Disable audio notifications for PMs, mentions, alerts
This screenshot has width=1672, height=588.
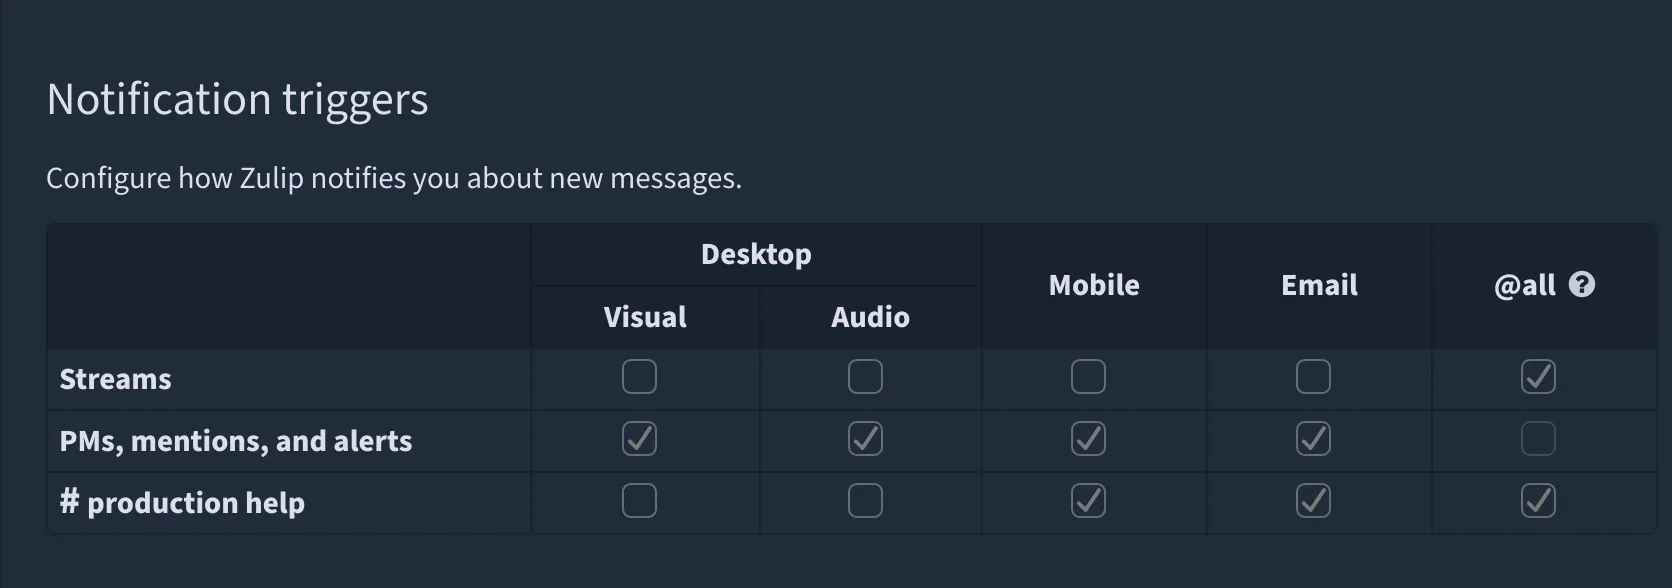pyautogui.click(x=865, y=439)
